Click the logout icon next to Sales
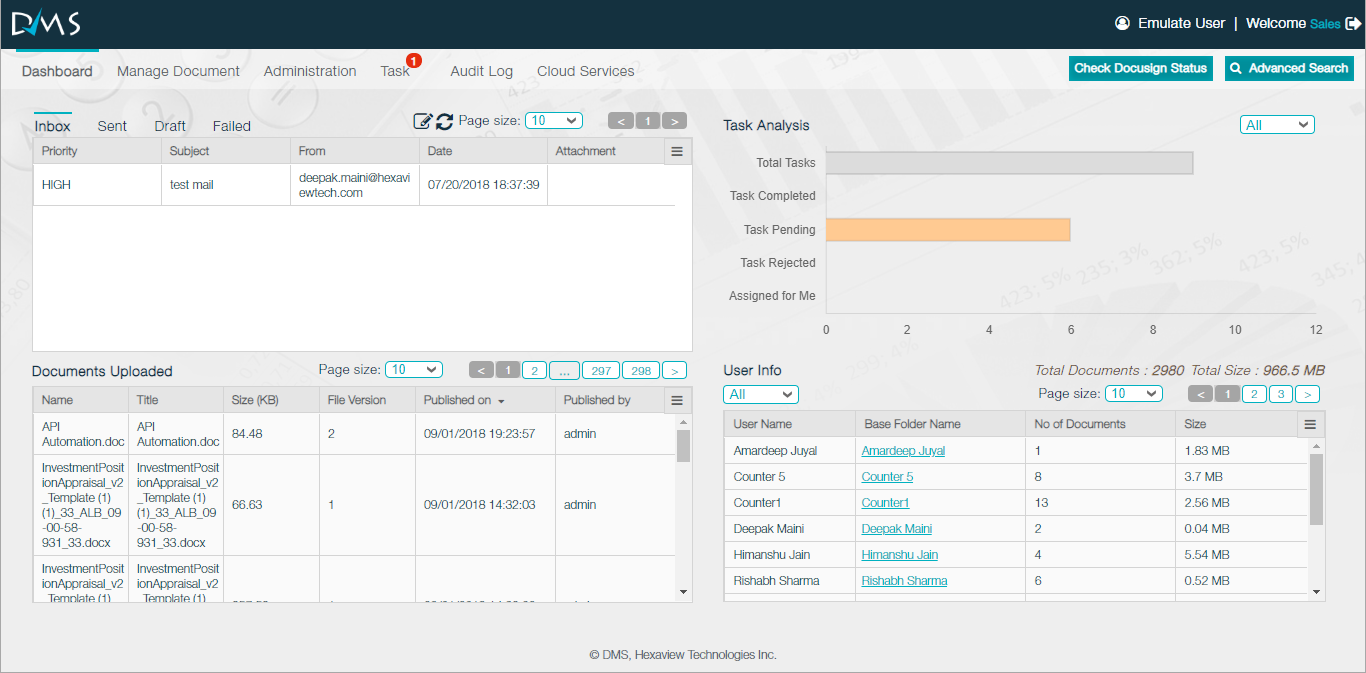1366x673 pixels. (x=1353, y=23)
